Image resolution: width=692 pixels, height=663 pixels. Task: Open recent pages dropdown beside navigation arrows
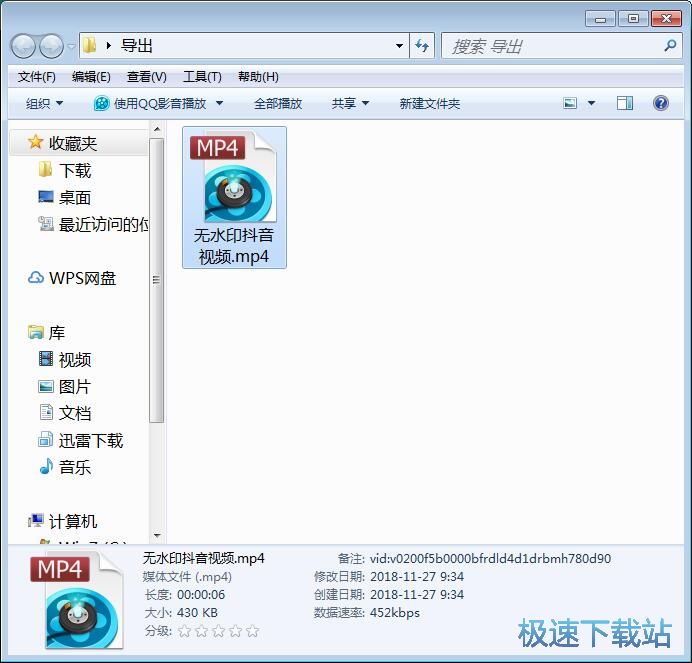71,45
